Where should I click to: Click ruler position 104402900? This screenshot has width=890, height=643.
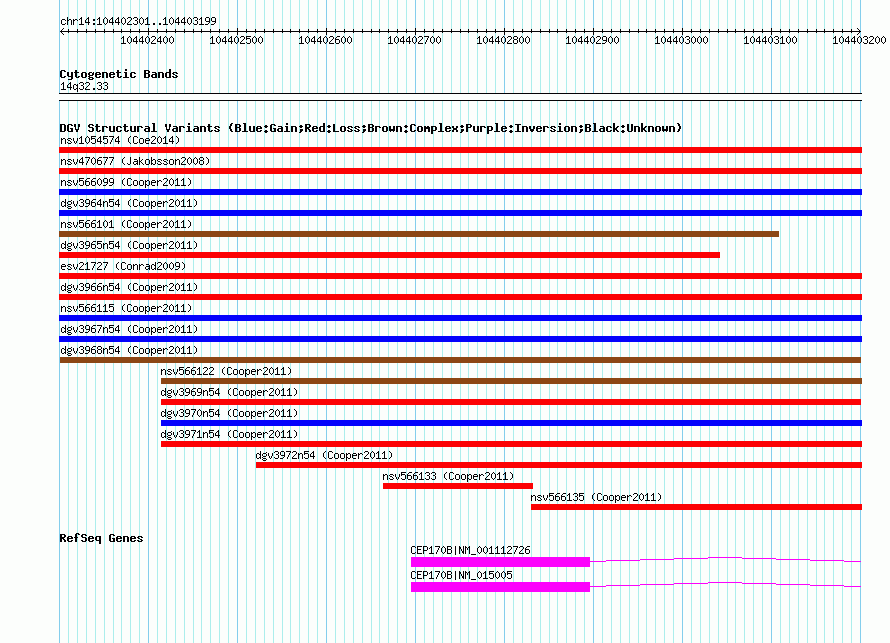(593, 40)
